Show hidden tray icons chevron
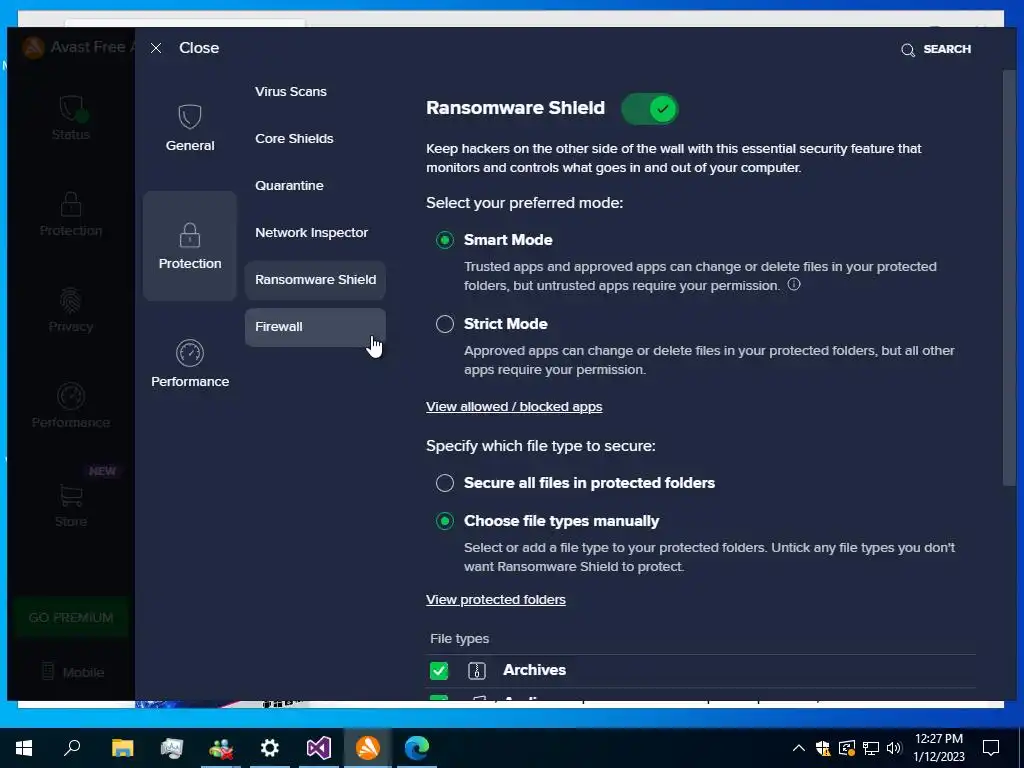The width and height of the screenshot is (1024, 768). coord(798,748)
